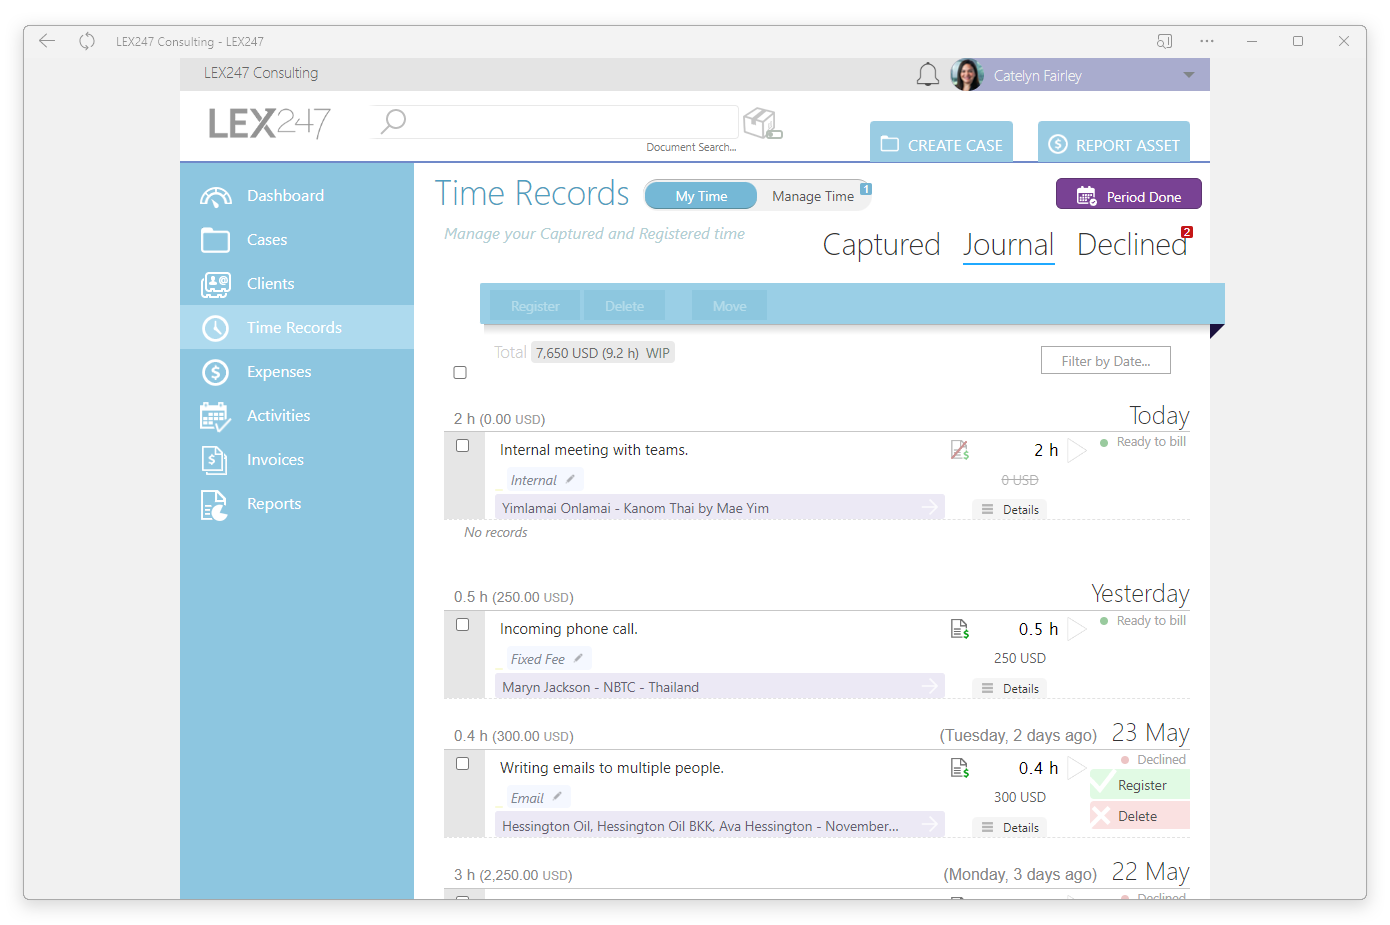Click the 0.5 h duration value
This screenshot has height=925, width=1390.
point(1038,629)
